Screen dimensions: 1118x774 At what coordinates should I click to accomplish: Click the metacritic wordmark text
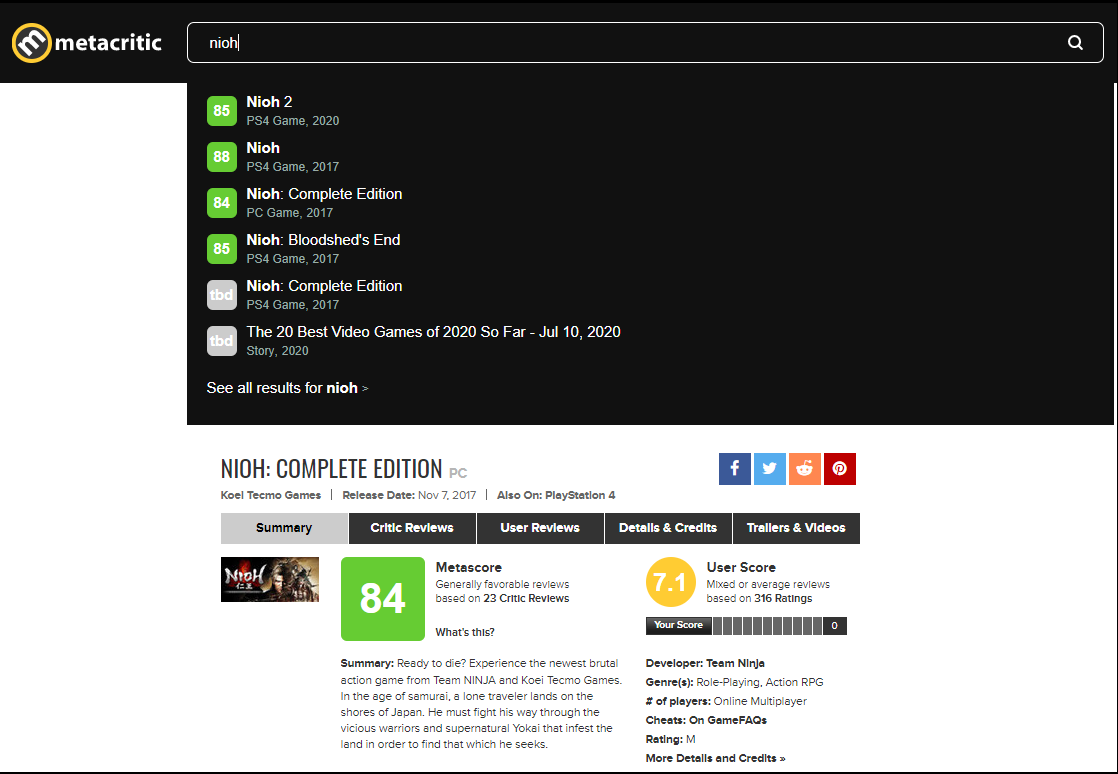108,43
